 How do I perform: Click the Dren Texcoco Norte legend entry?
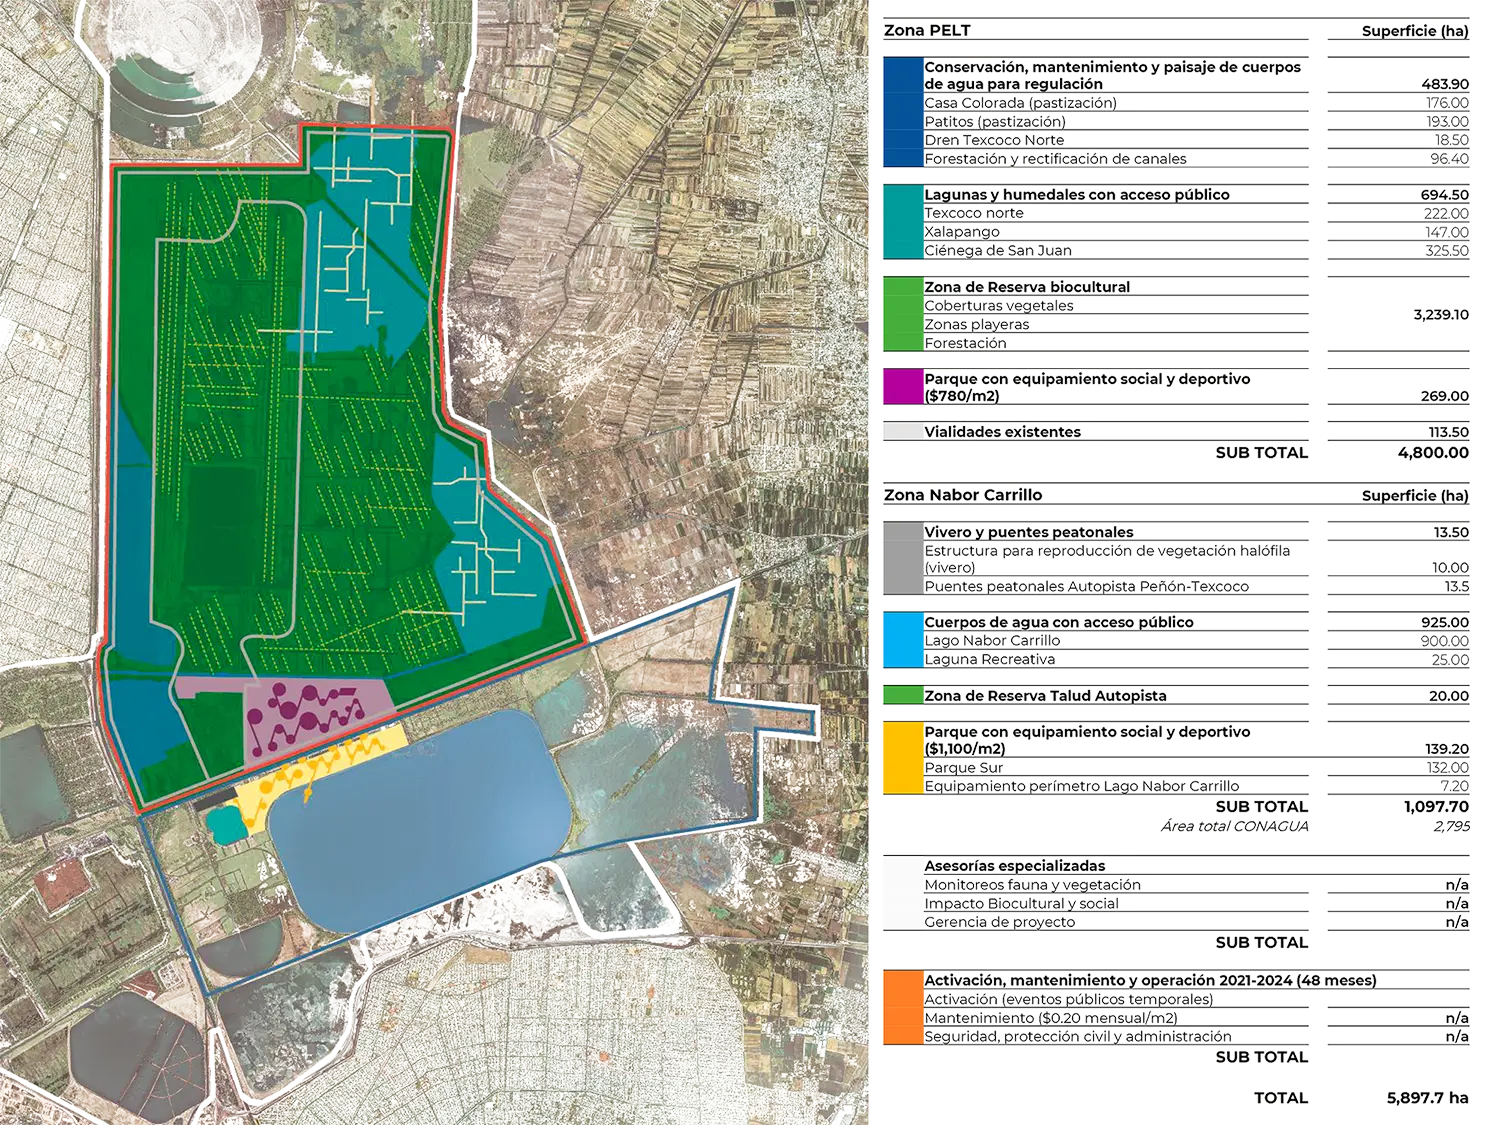pyautogui.click(x=993, y=140)
